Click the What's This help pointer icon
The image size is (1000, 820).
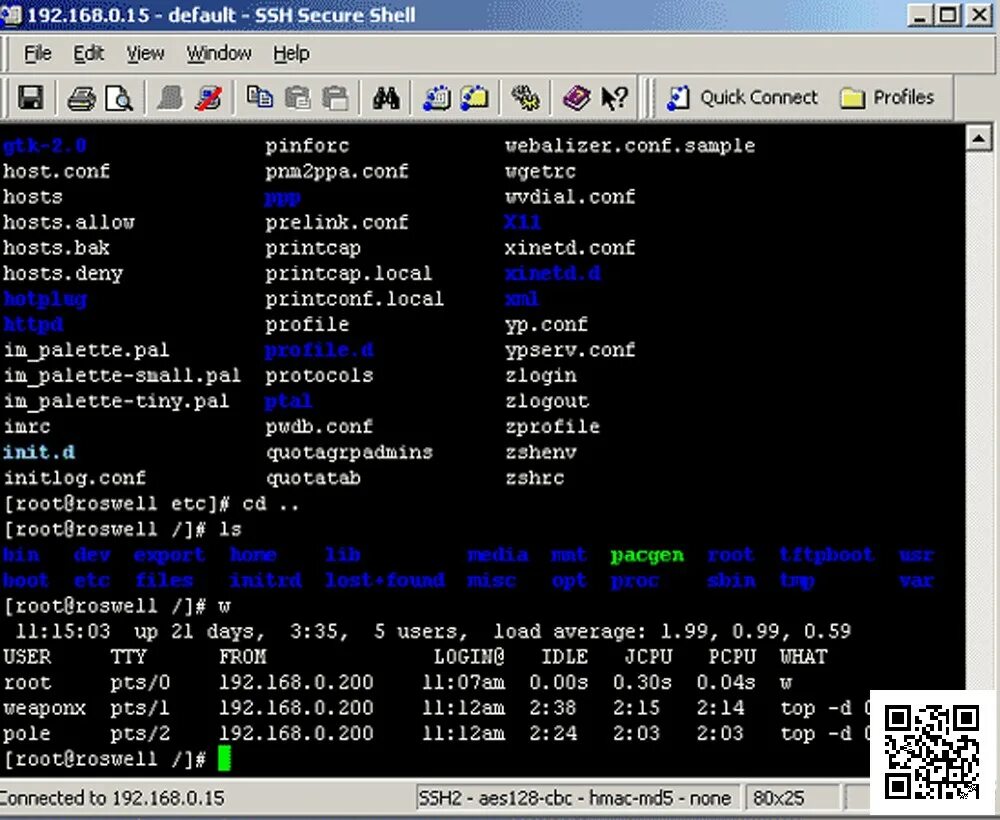(614, 98)
